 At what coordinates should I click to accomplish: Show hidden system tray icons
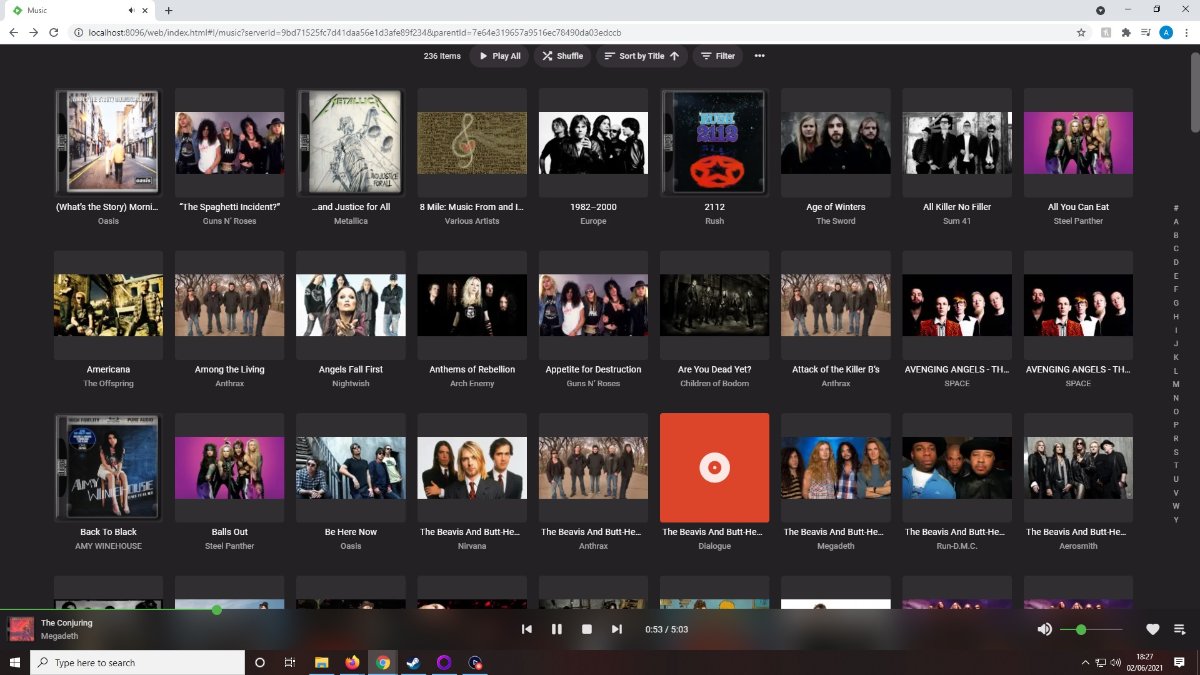coord(1085,662)
